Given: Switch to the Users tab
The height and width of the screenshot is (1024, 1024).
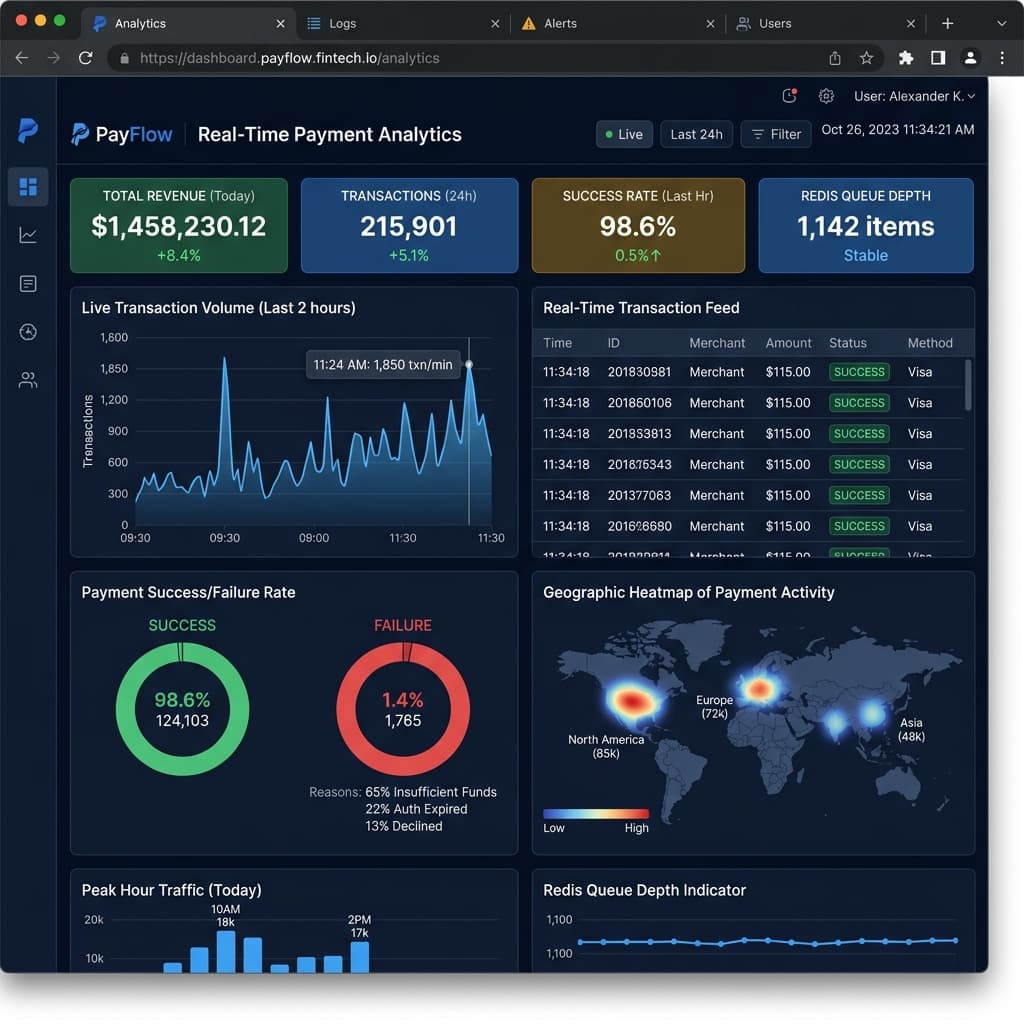Looking at the screenshot, I should (826, 24).
